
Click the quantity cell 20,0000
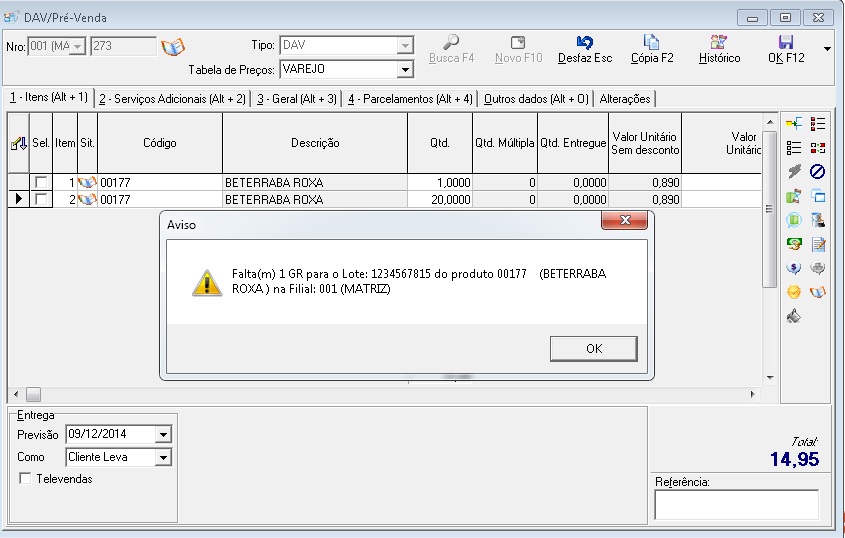[x=440, y=199]
